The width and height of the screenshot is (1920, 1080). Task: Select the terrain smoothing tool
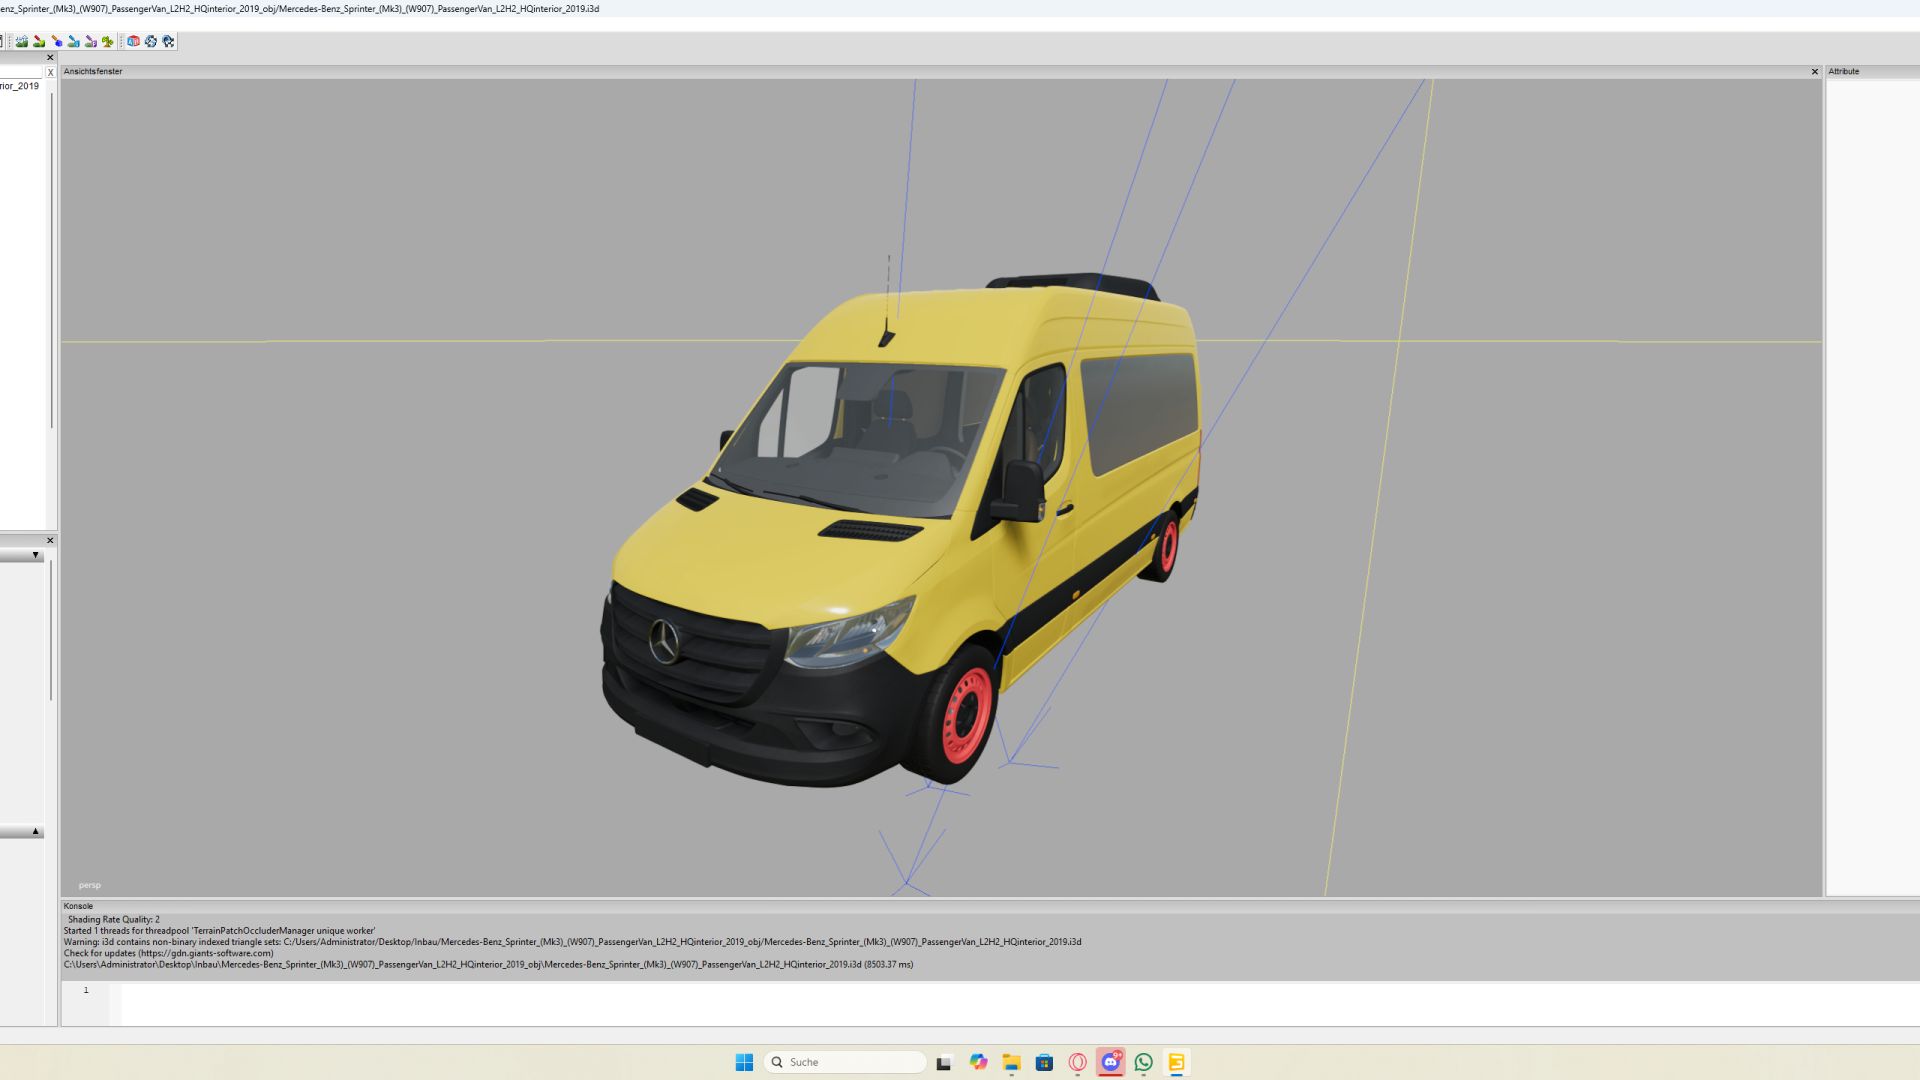pos(39,41)
